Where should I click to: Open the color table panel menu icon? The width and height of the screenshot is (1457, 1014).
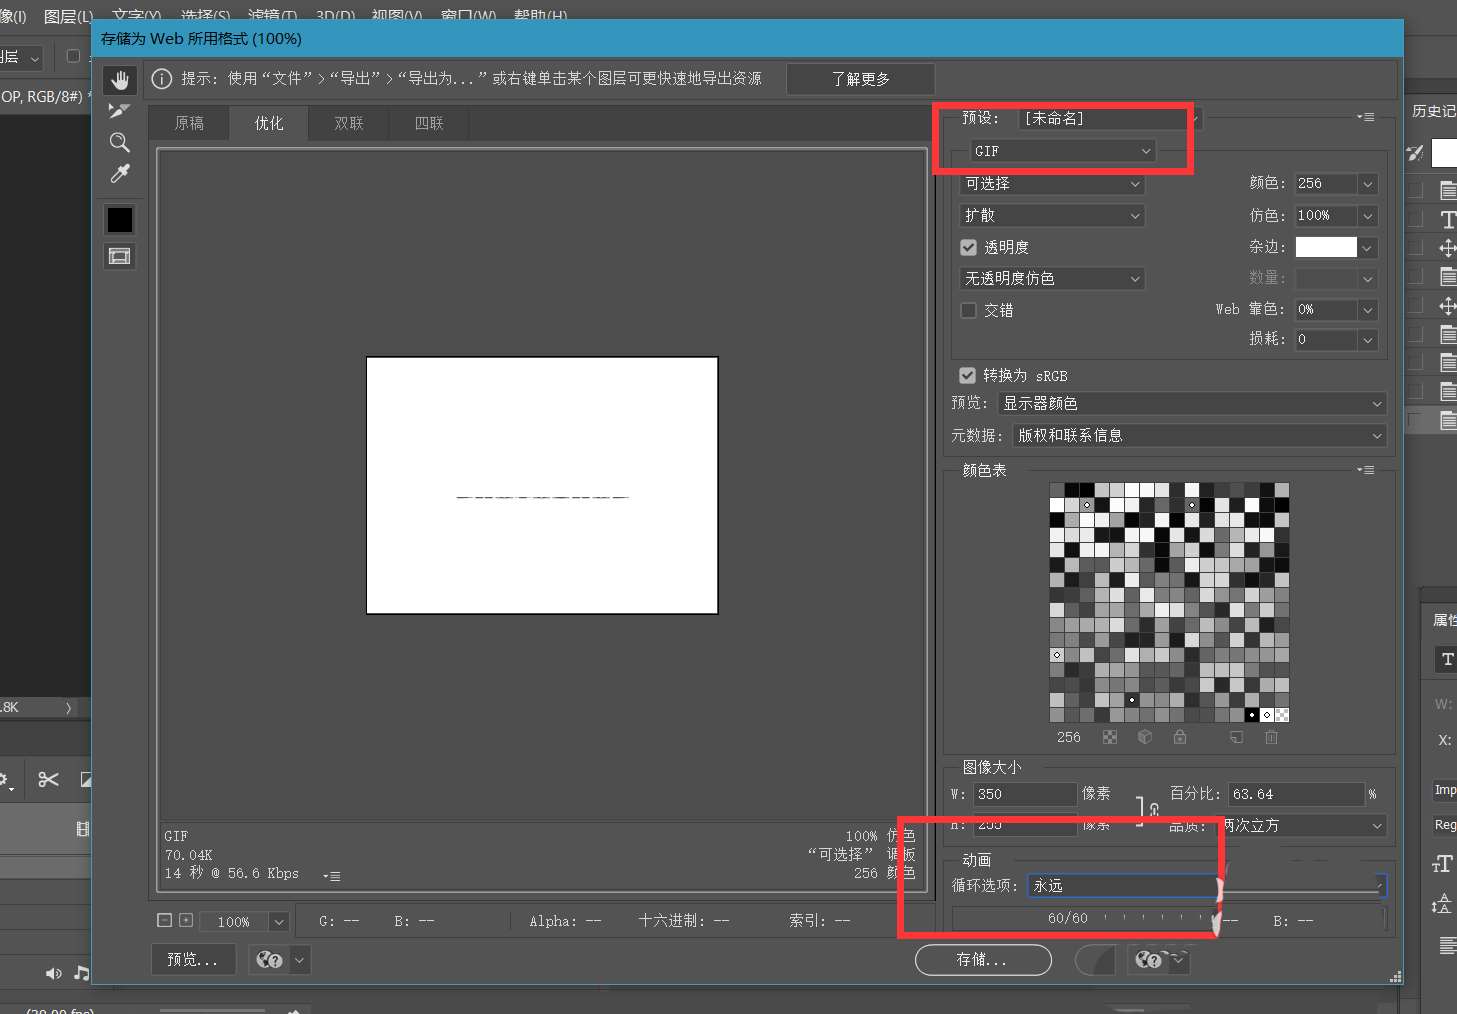[x=1365, y=470]
